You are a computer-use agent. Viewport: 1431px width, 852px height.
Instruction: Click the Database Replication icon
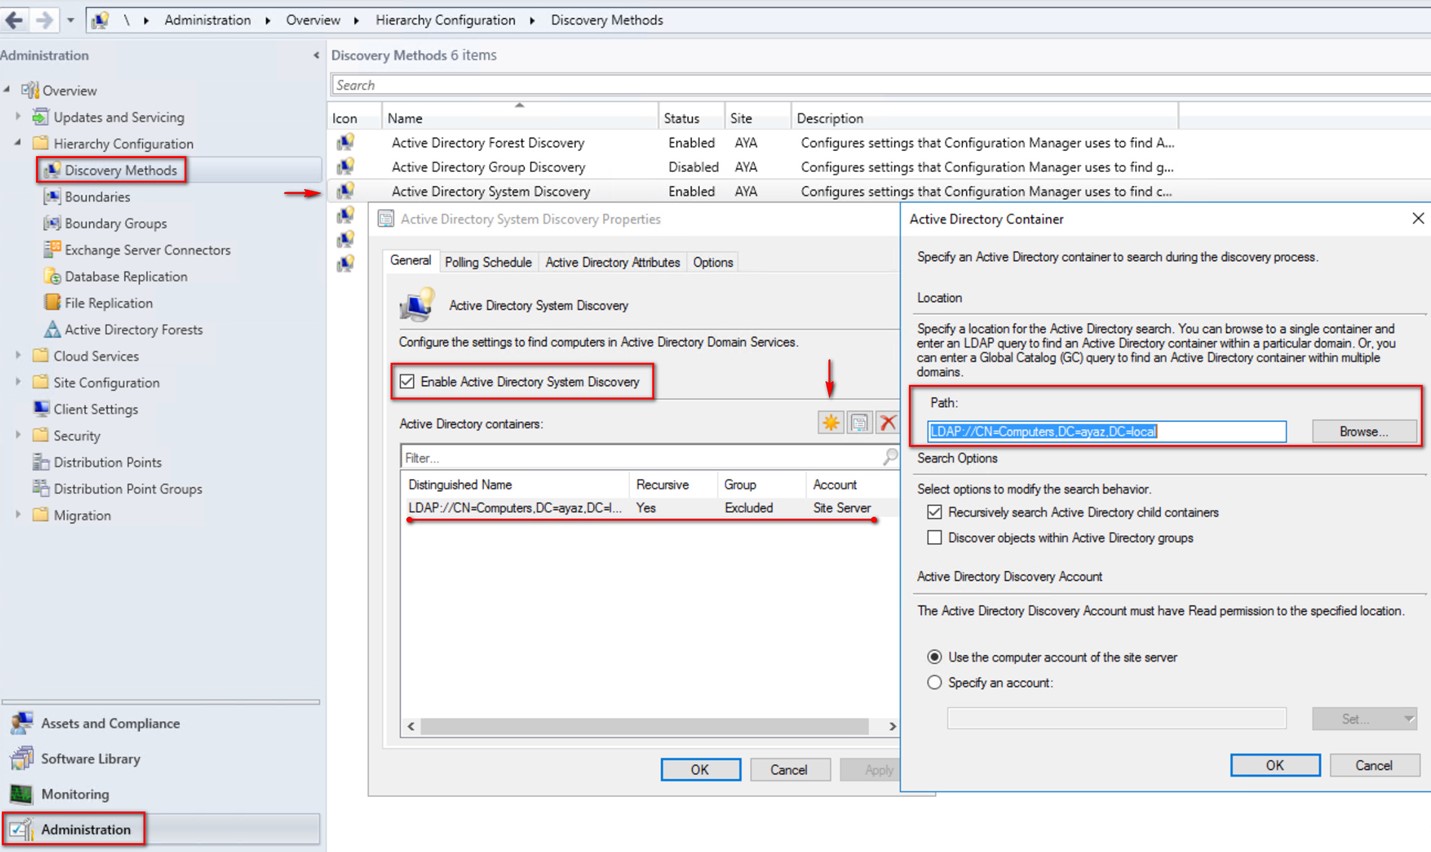point(52,276)
